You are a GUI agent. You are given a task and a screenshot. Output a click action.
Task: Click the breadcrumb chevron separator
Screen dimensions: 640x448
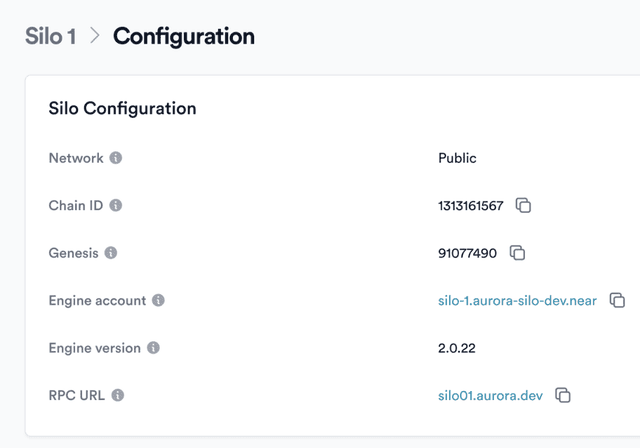pos(95,36)
